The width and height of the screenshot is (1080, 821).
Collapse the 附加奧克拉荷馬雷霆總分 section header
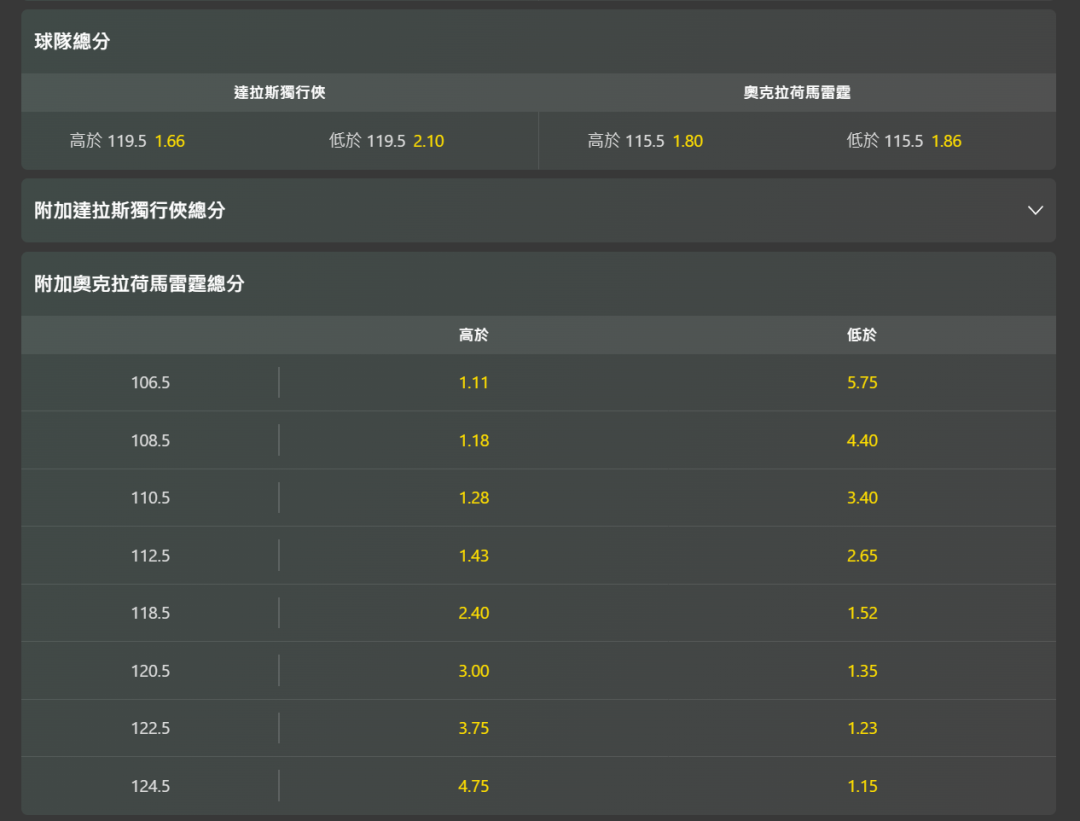pyautogui.click(x=538, y=284)
